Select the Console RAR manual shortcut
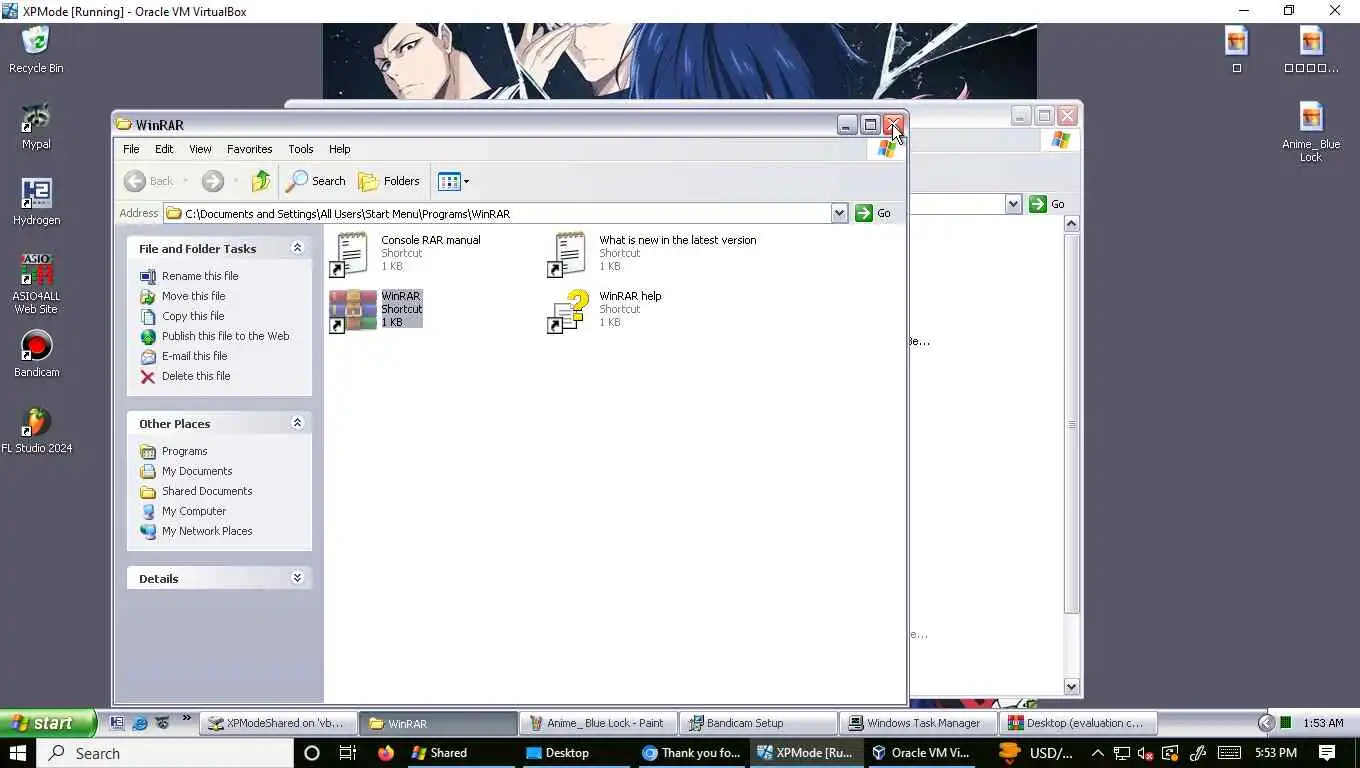Image resolution: width=1360 pixels, height=768 pixels. tap(405, 253)
